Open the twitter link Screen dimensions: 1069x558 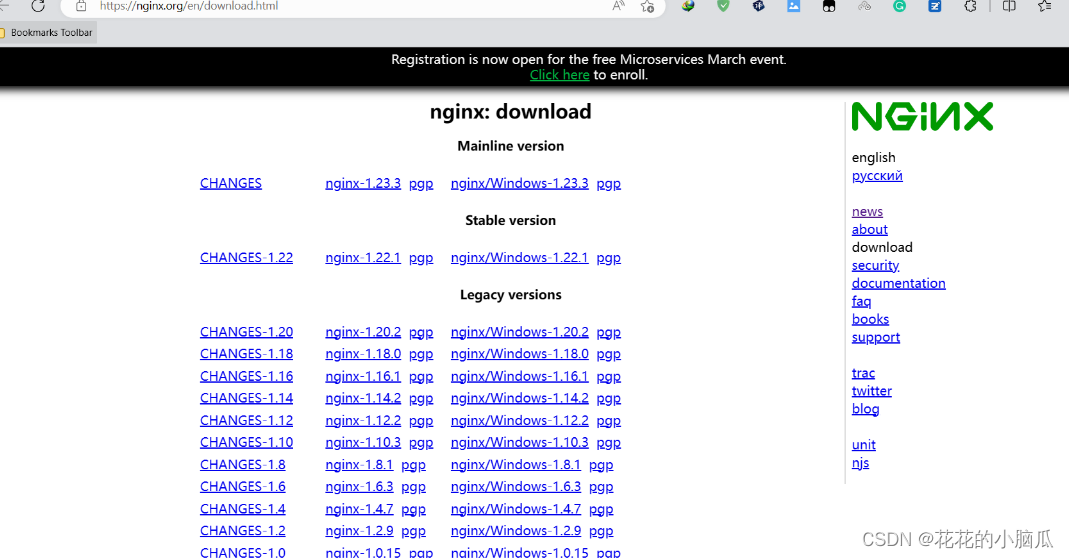(x=871, y=391)
